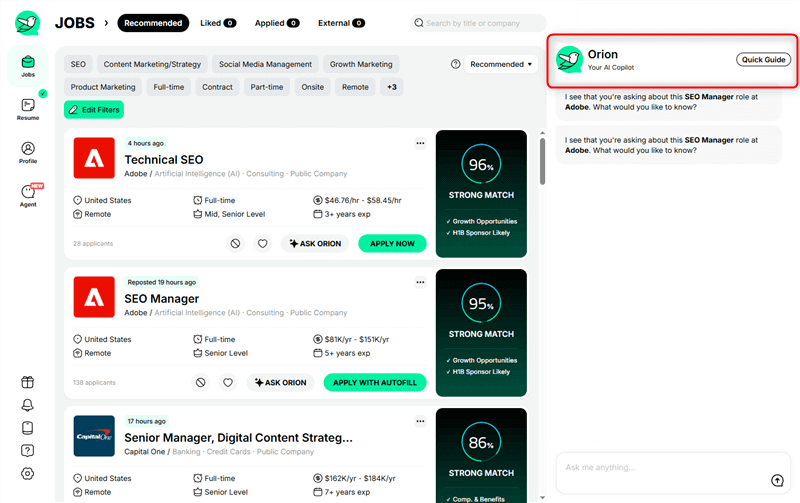Click the Adobe logo on Technical SEO card
This screenshot has height=503, width=800.
[94, 158]
